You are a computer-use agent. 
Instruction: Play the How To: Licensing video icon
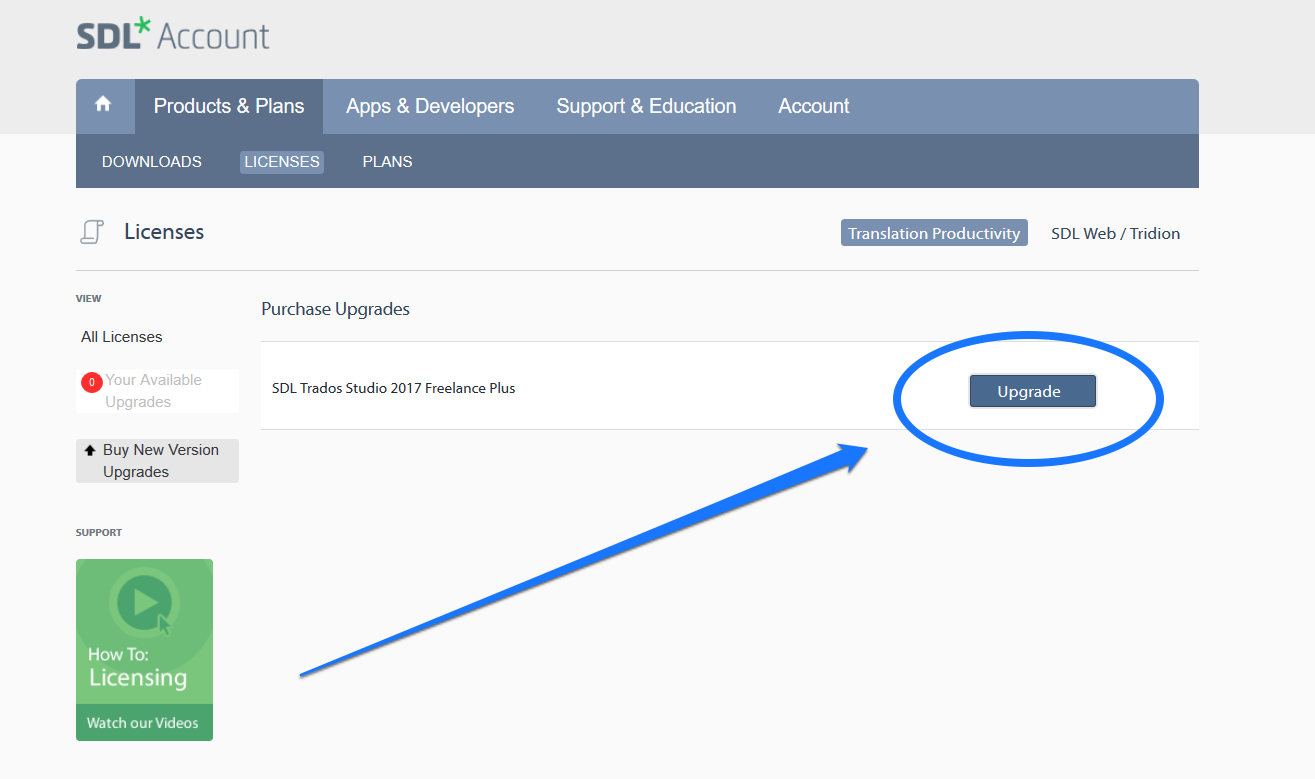145,603
